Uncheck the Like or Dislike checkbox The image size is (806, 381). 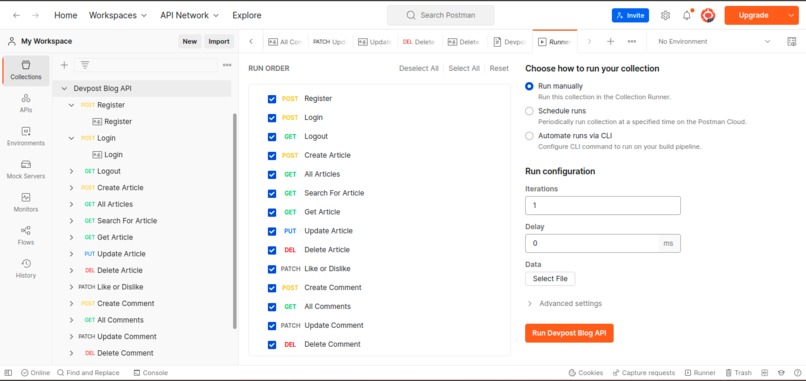[x=272, y=269]
